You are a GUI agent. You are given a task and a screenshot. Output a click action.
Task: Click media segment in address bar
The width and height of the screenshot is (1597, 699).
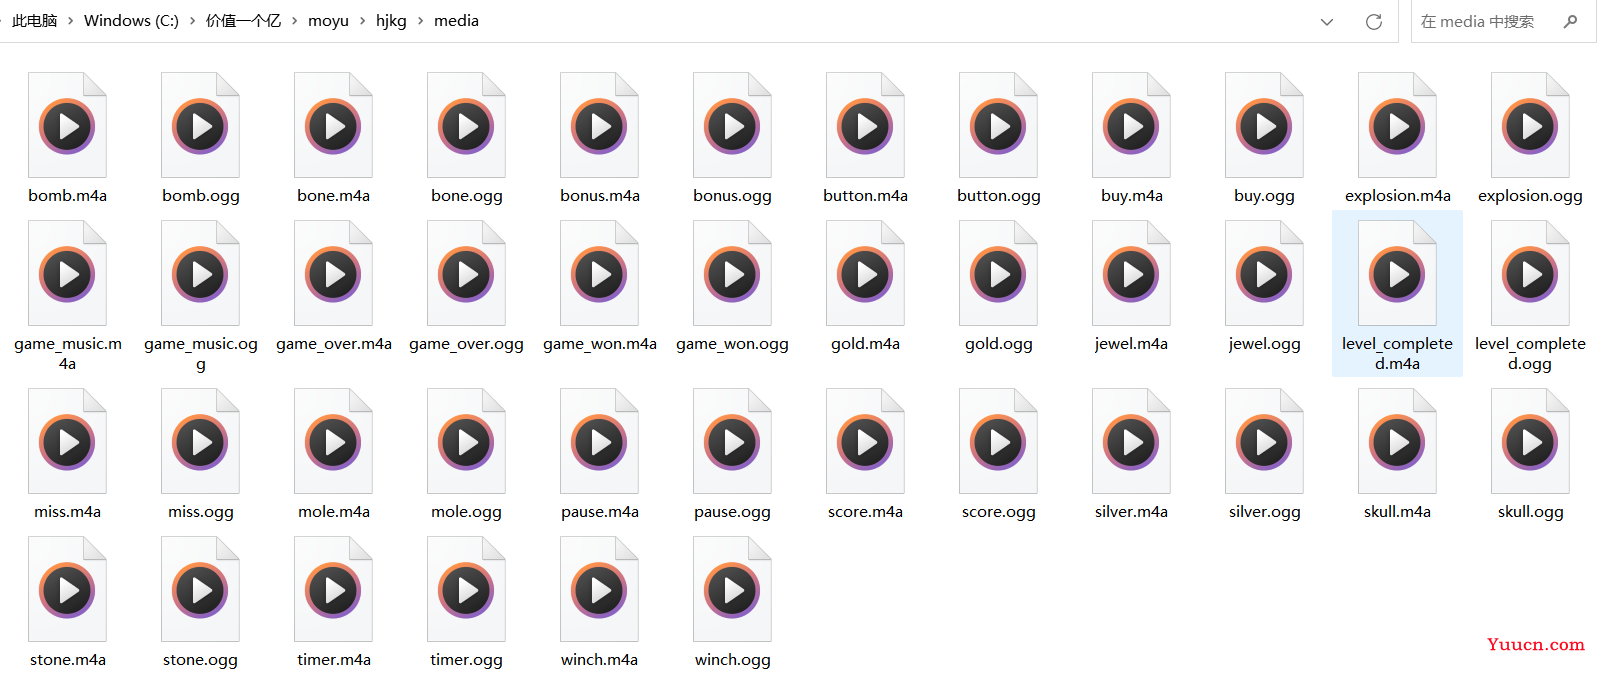[456, 21]
